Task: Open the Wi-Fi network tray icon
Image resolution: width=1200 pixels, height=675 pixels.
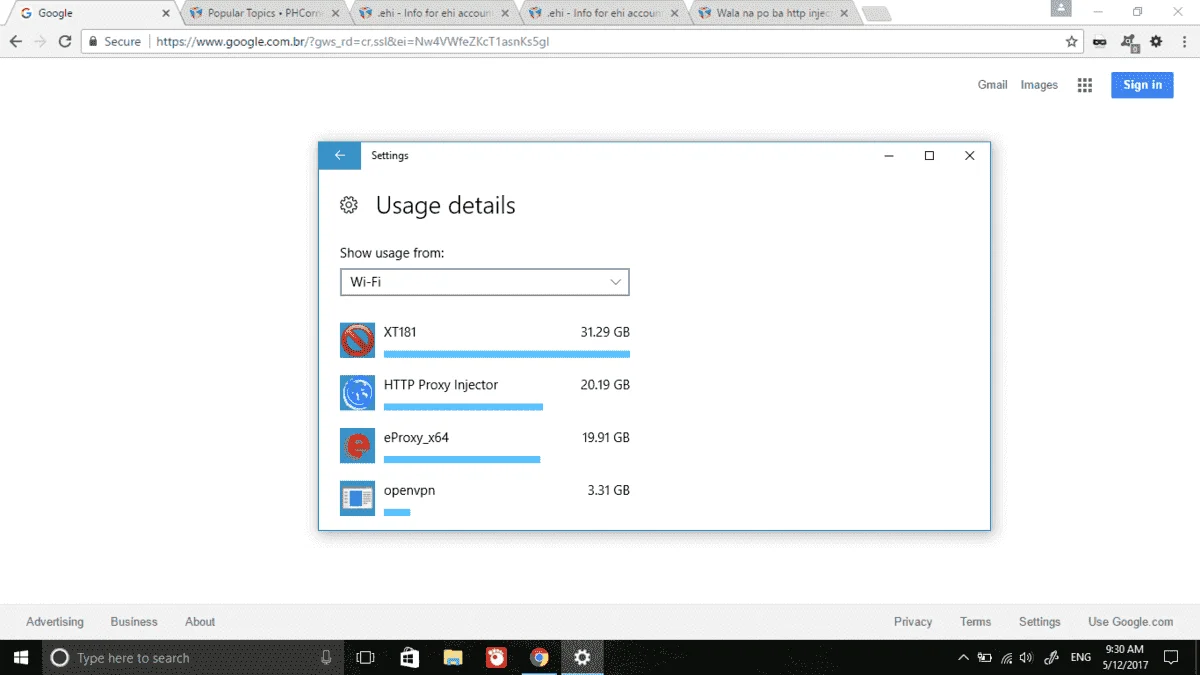Action: coord(1007,658)
